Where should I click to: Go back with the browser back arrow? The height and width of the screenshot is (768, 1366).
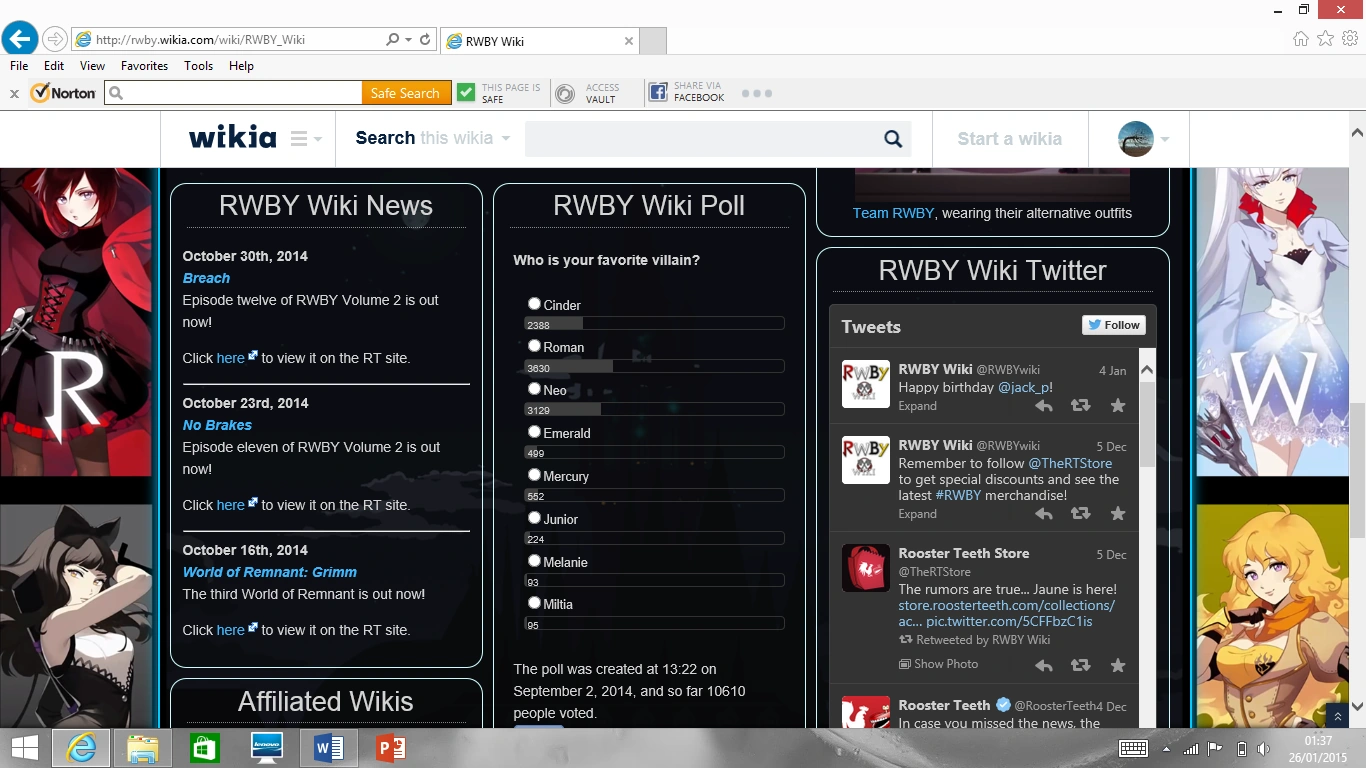click(20, 39)
